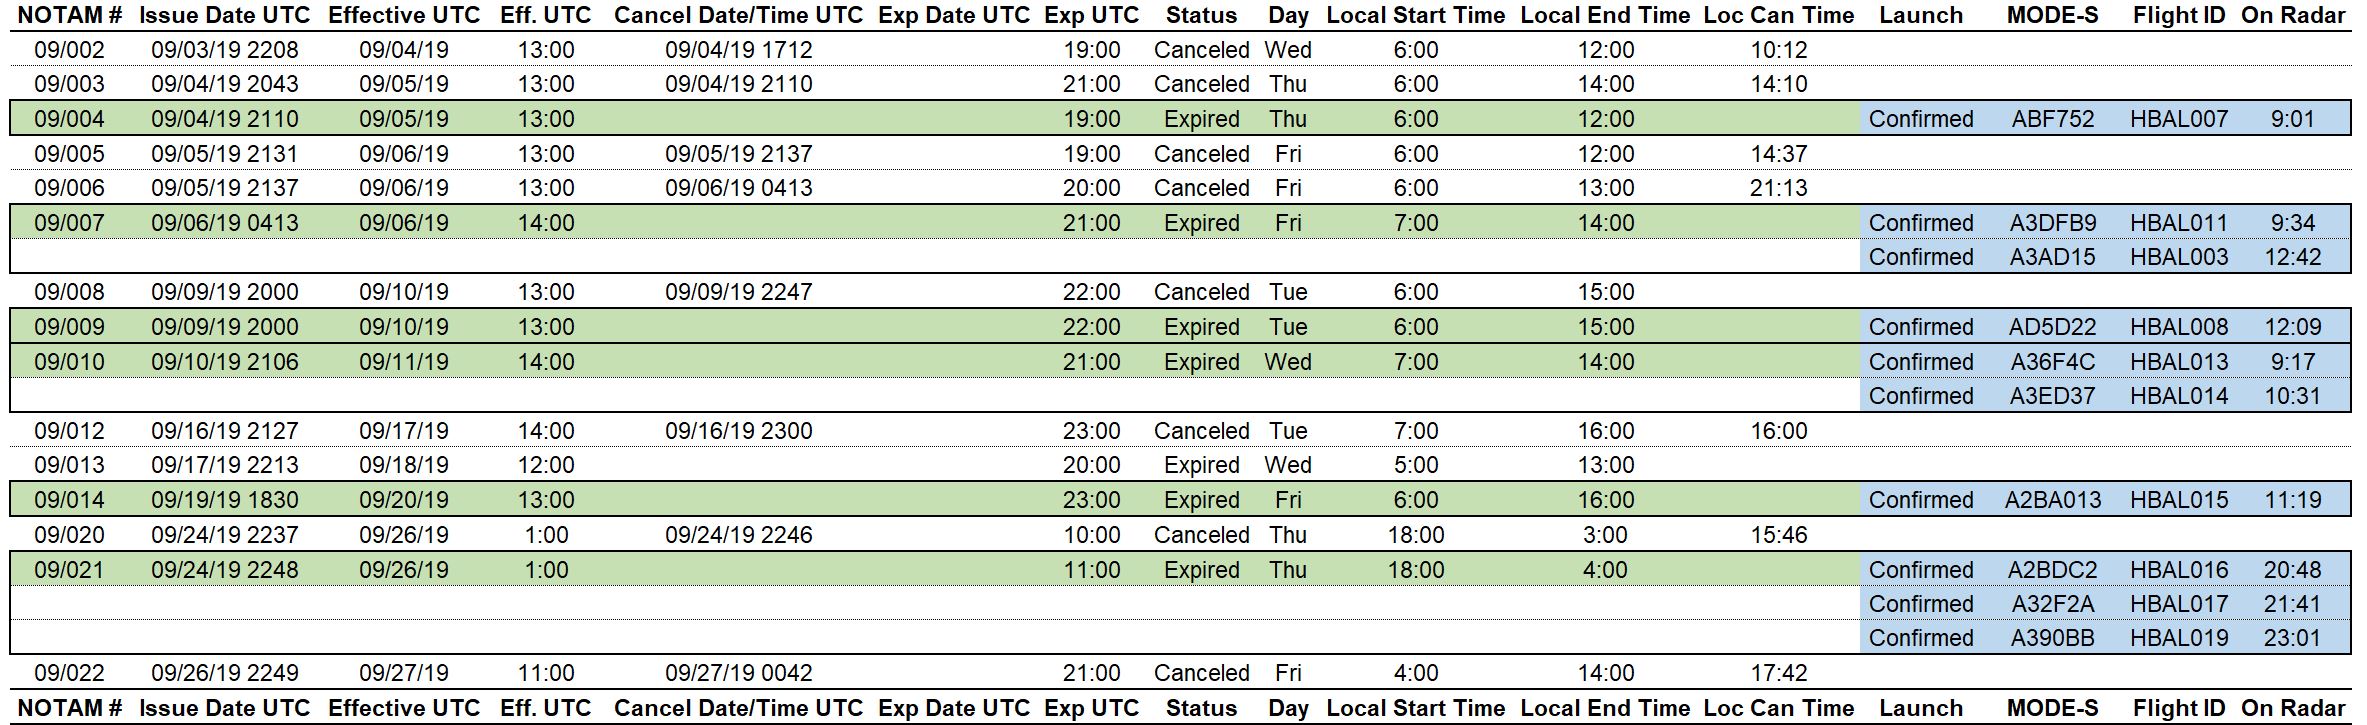Select MODE-S code A2BA013

(x=2052, y=500)
